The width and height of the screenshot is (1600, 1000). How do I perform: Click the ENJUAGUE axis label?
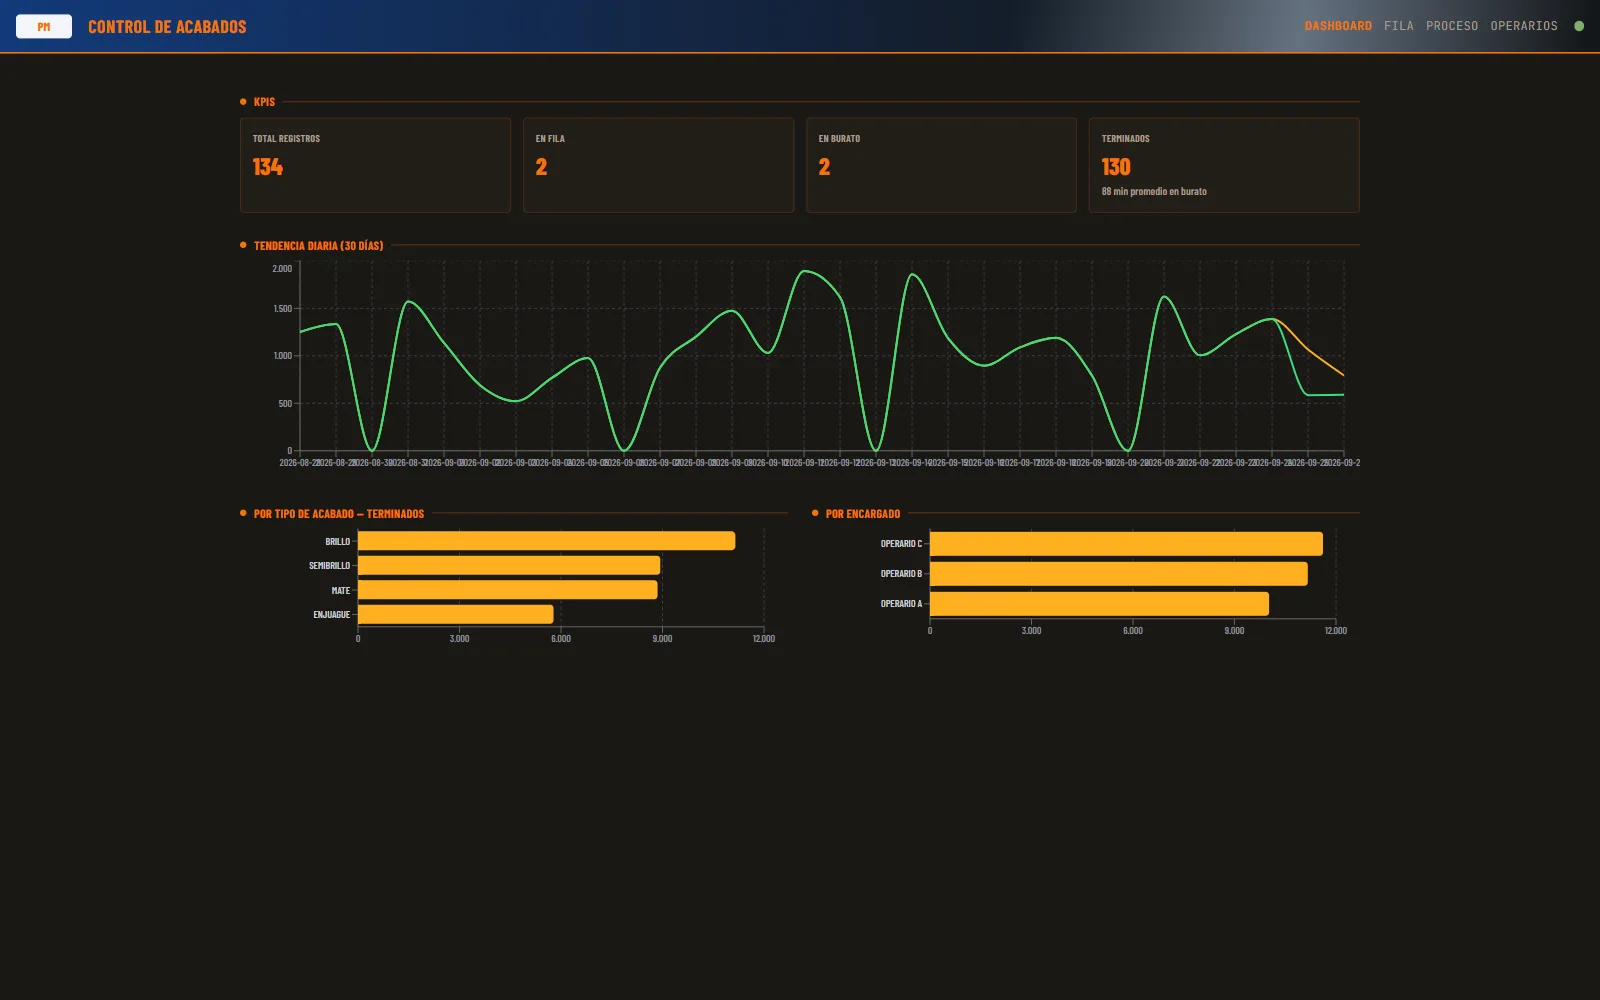[332, 615]
